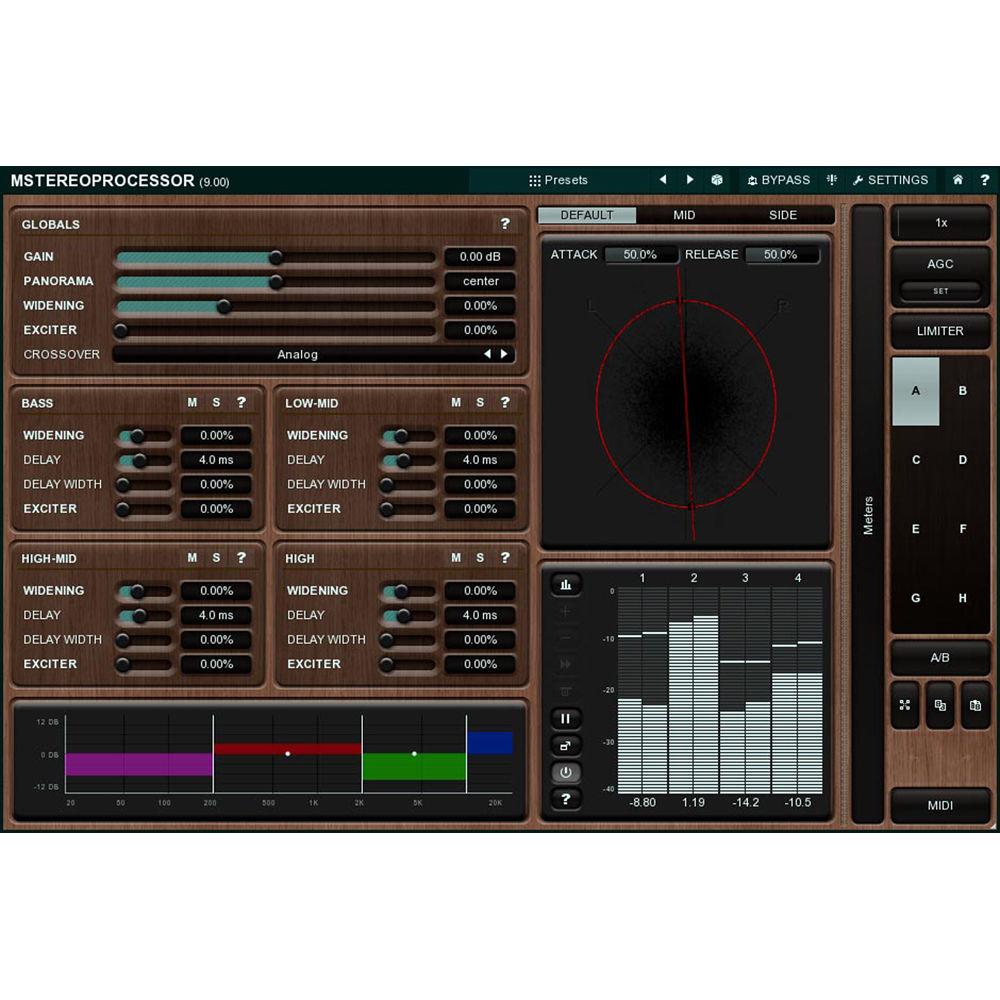Screen dimensions: 1000x1000
Task: Open the Panorama center value selector
Action: coord(480,281)
